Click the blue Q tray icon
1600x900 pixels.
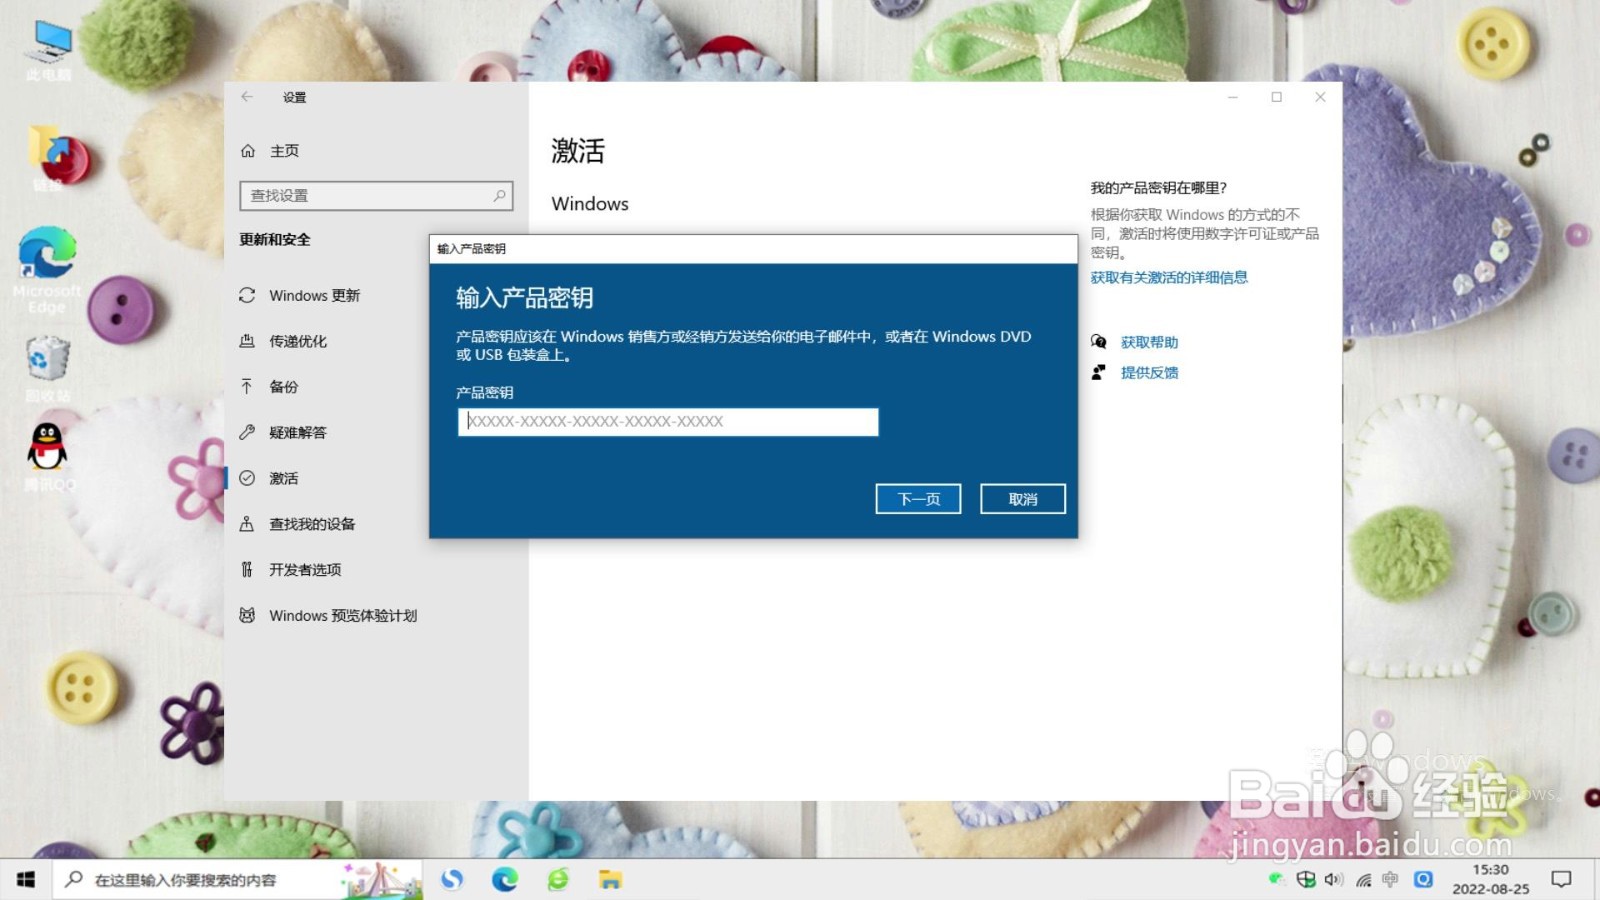pos(1423,880)
